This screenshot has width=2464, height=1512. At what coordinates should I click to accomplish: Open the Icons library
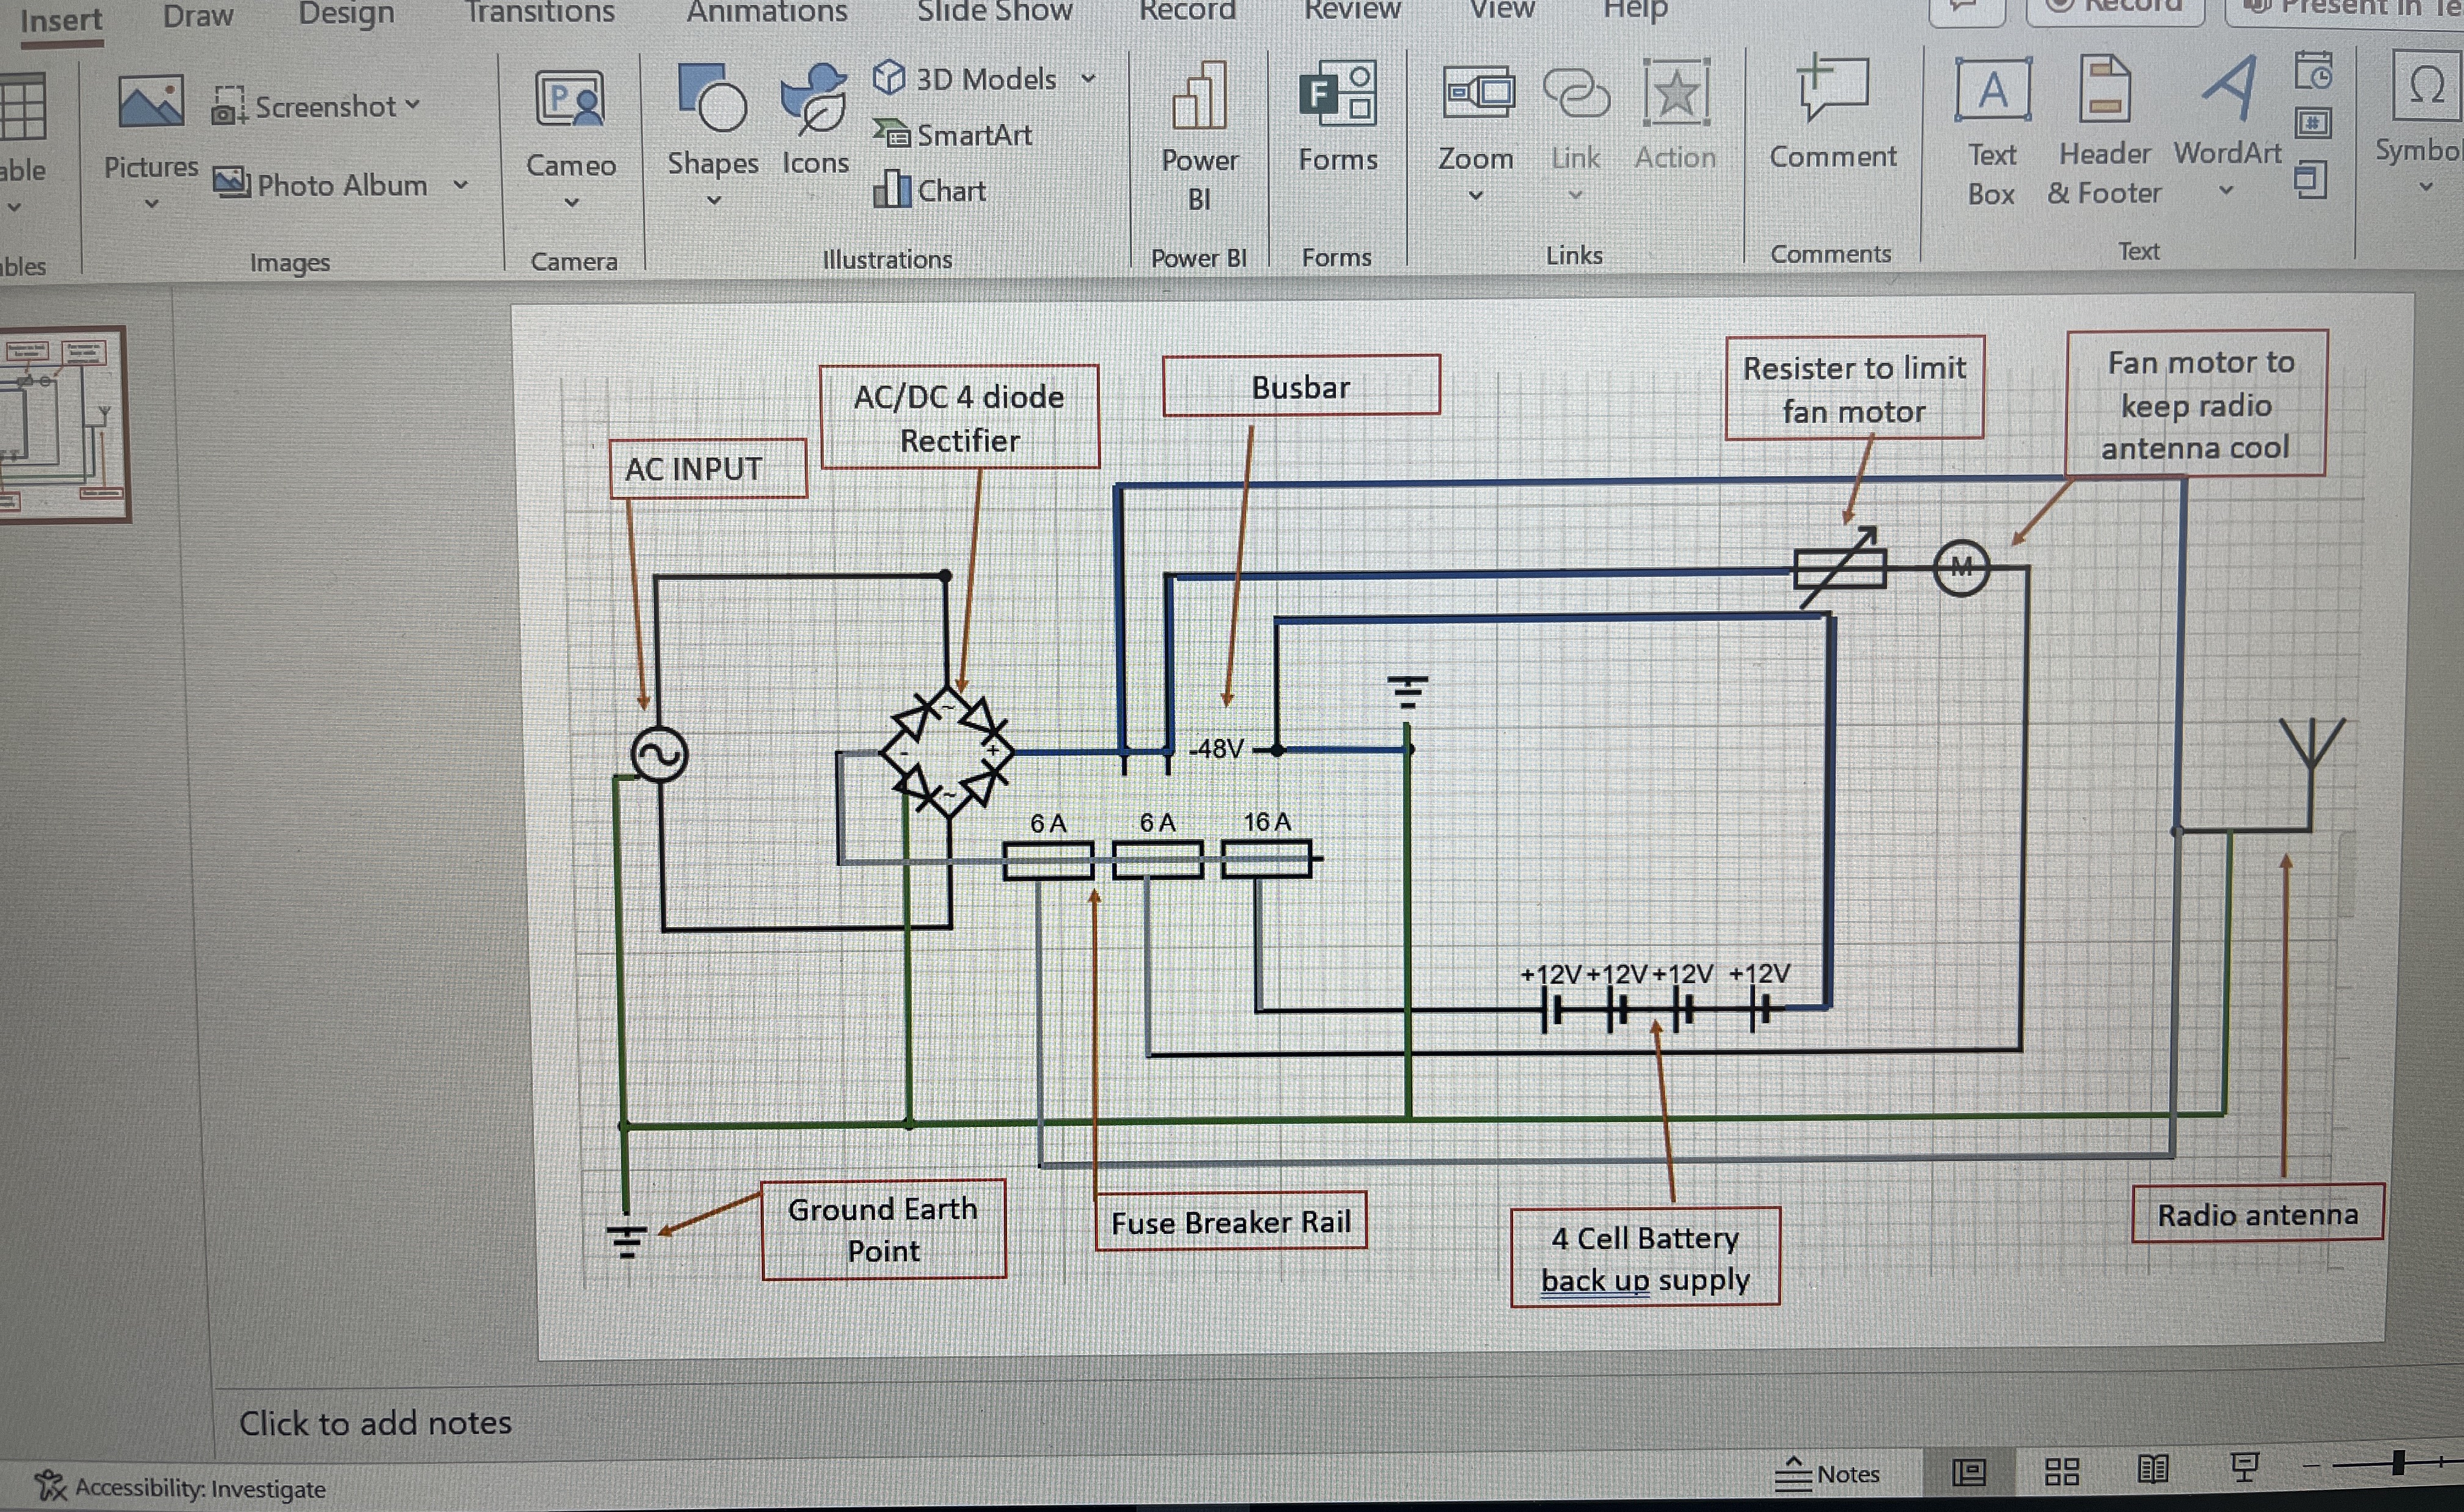[x=814, y=101]
